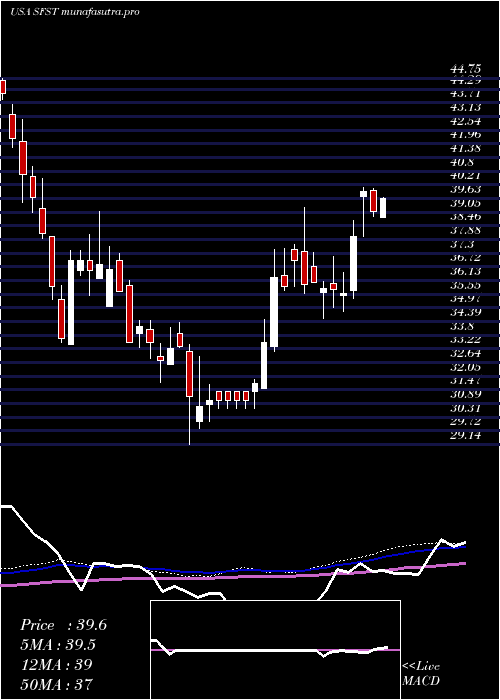Select the 33.22 price axis label
The height and width of the screenshot is (700, 500).
coord(466,340)
